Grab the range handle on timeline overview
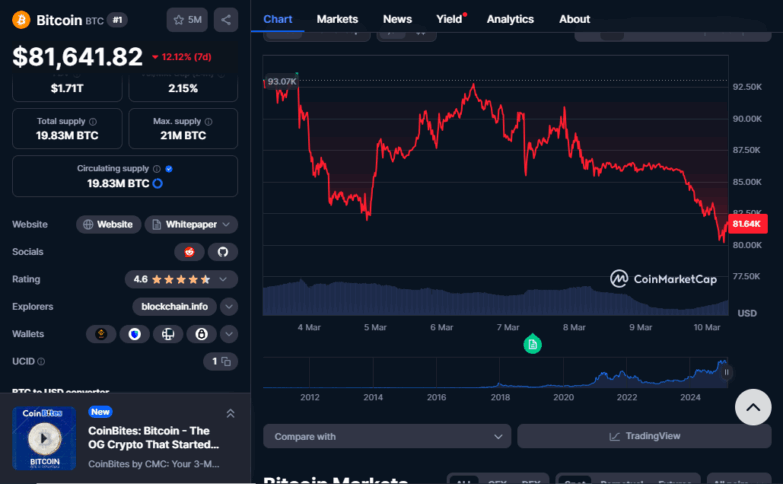The image size is (783, 484). pos(727,372)
